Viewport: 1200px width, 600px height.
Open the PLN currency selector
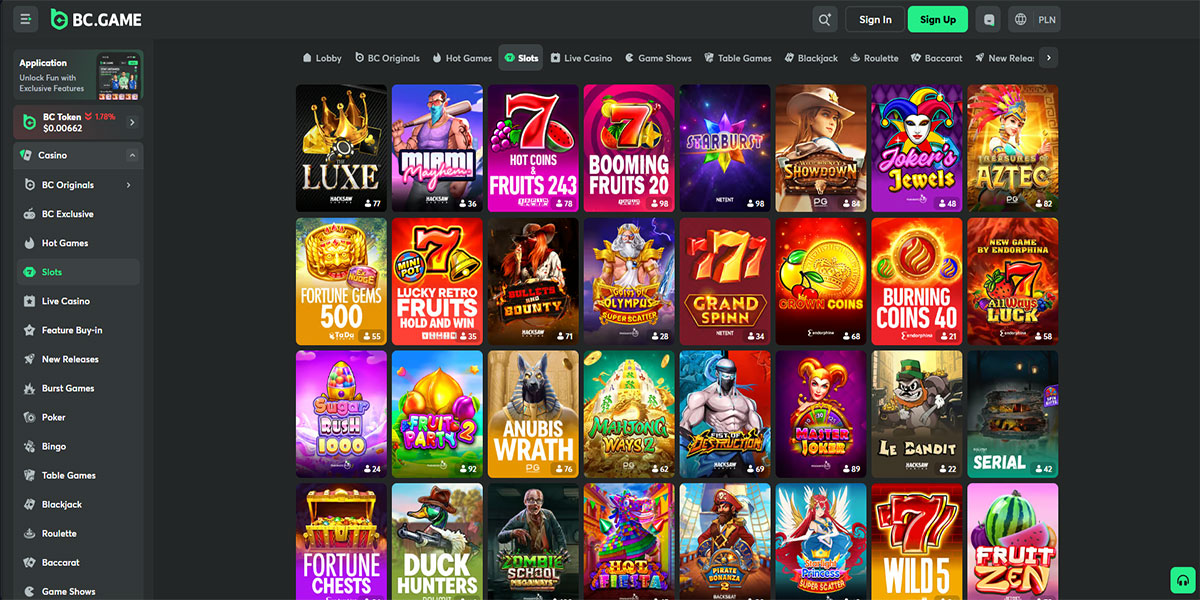[1047, 19]
